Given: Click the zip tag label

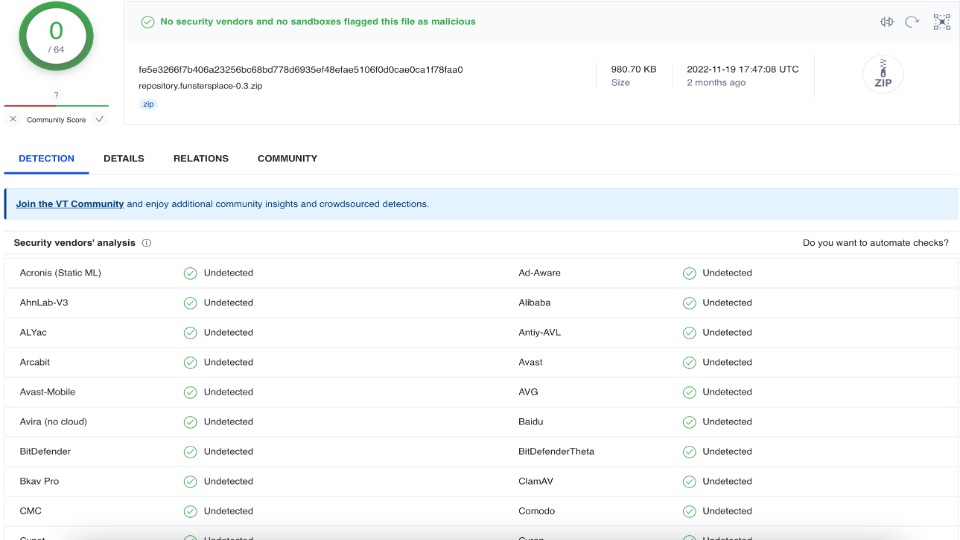Looking at the screenshot, I should coord(148,104).
